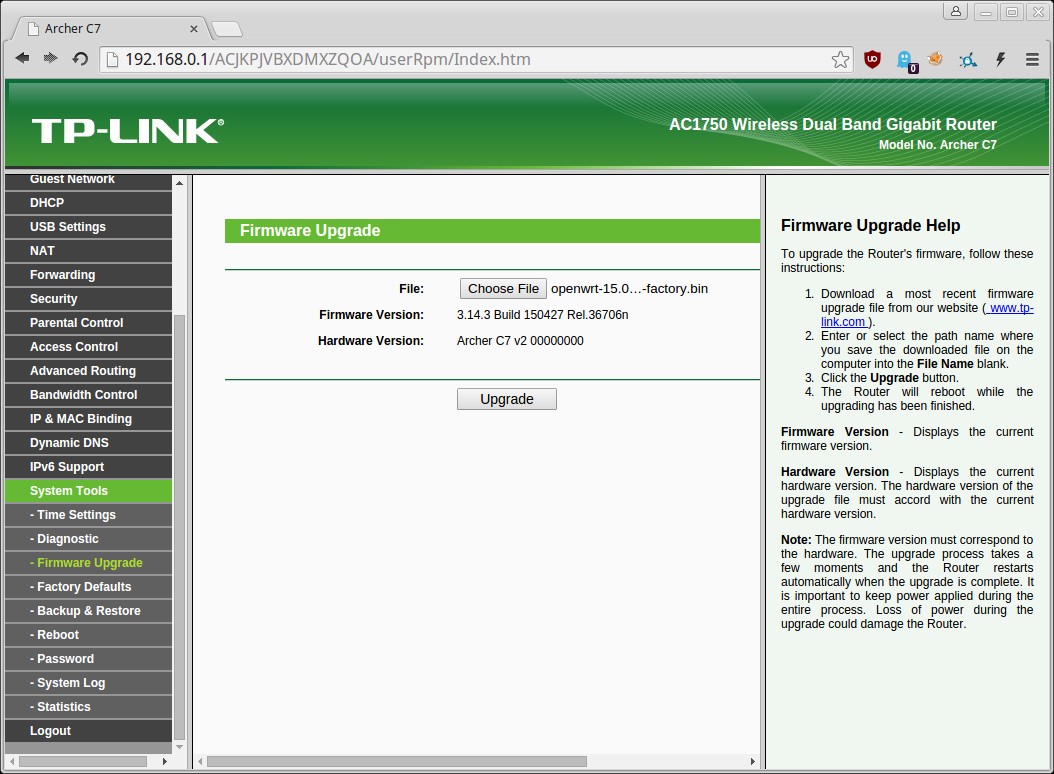1054x774 pixels.
Task: Select the Firmware Upgrade submenu item
Action: tap(89, 562)
